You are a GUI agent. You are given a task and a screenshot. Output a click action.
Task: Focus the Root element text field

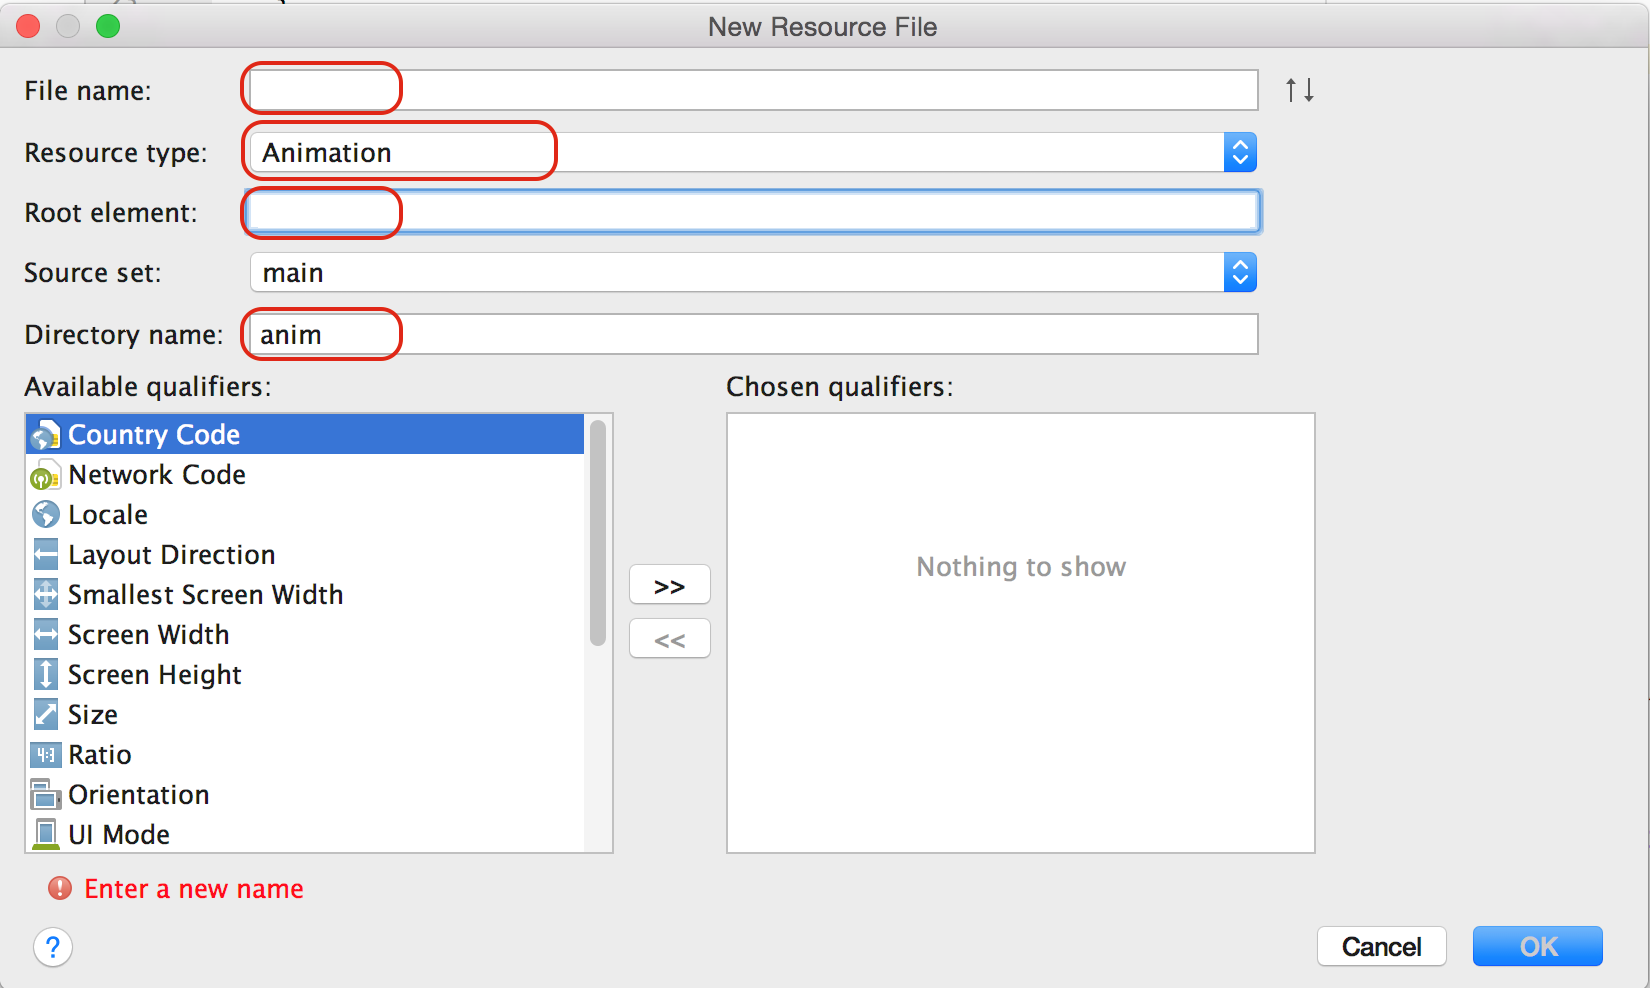pyautogui.click(x=753, y=212)
